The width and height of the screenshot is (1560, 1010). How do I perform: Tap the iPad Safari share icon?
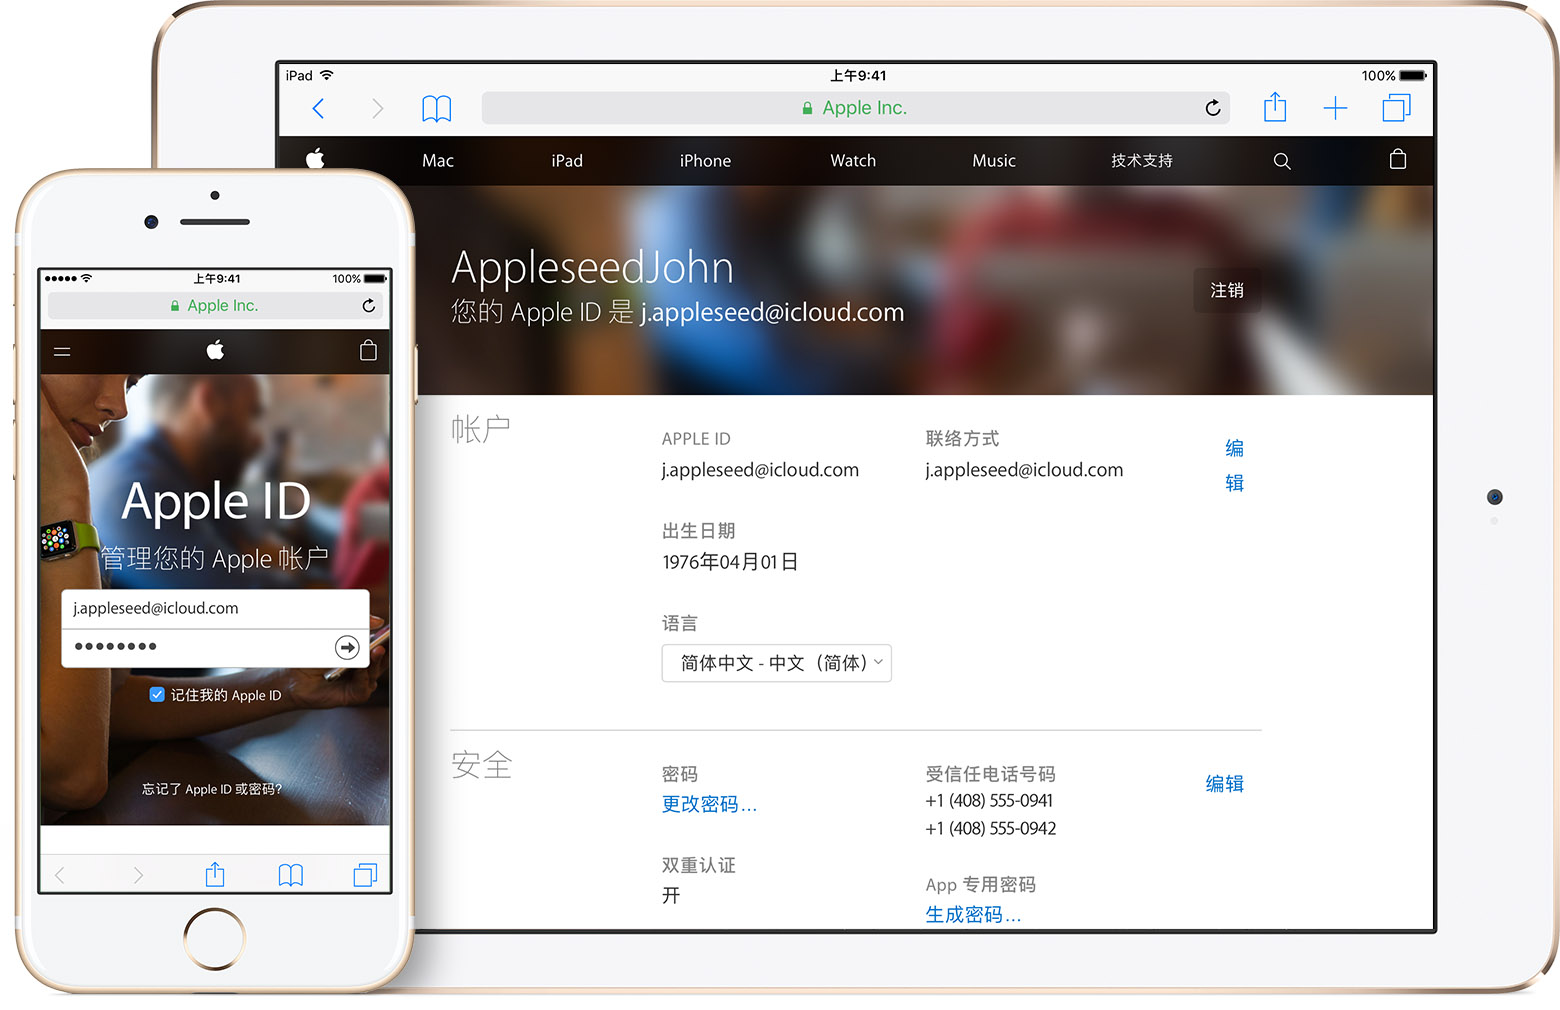pyautogui.click(x=1275, y=108)
